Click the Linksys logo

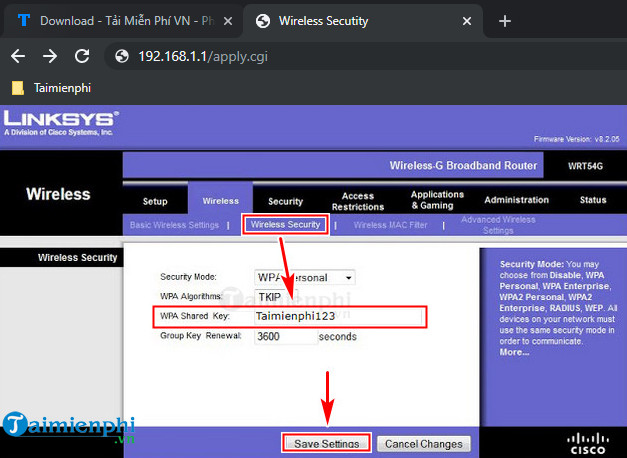click(61, 124)
